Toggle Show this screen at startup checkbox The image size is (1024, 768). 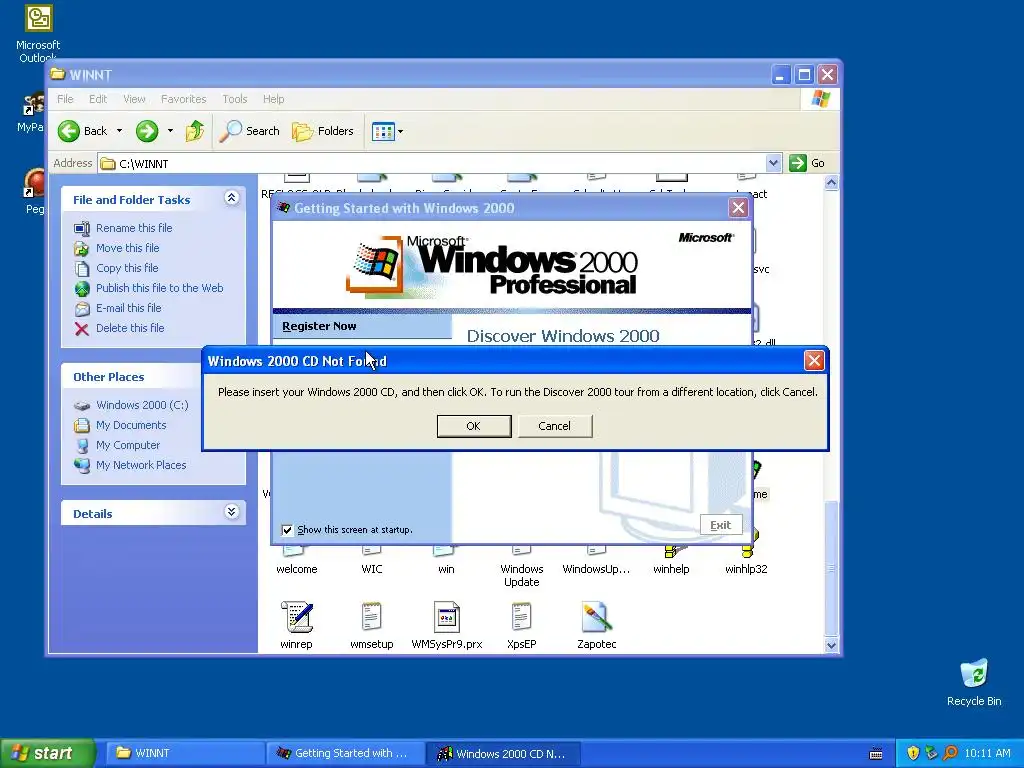[287, 530]
